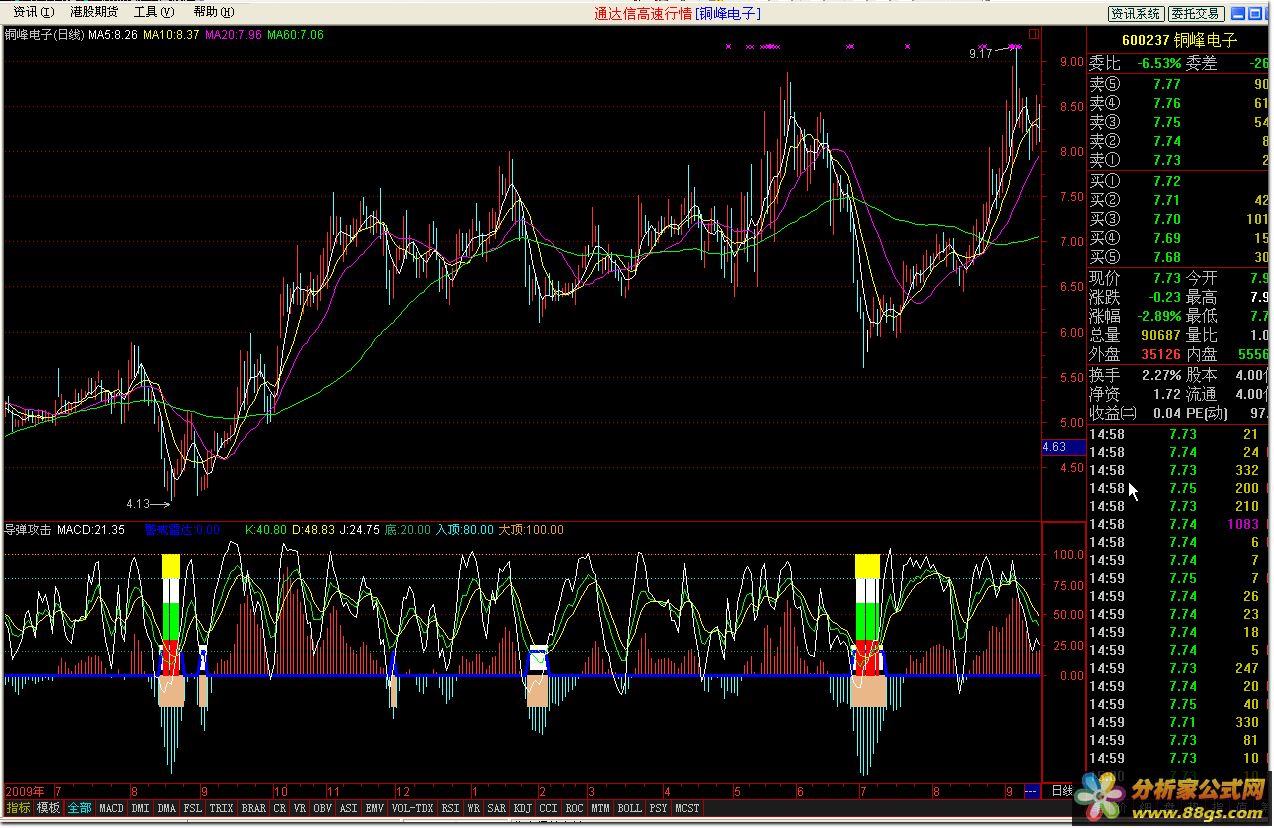
Task: Select the EMV indicator tab
Action: [x=374, y=808]
